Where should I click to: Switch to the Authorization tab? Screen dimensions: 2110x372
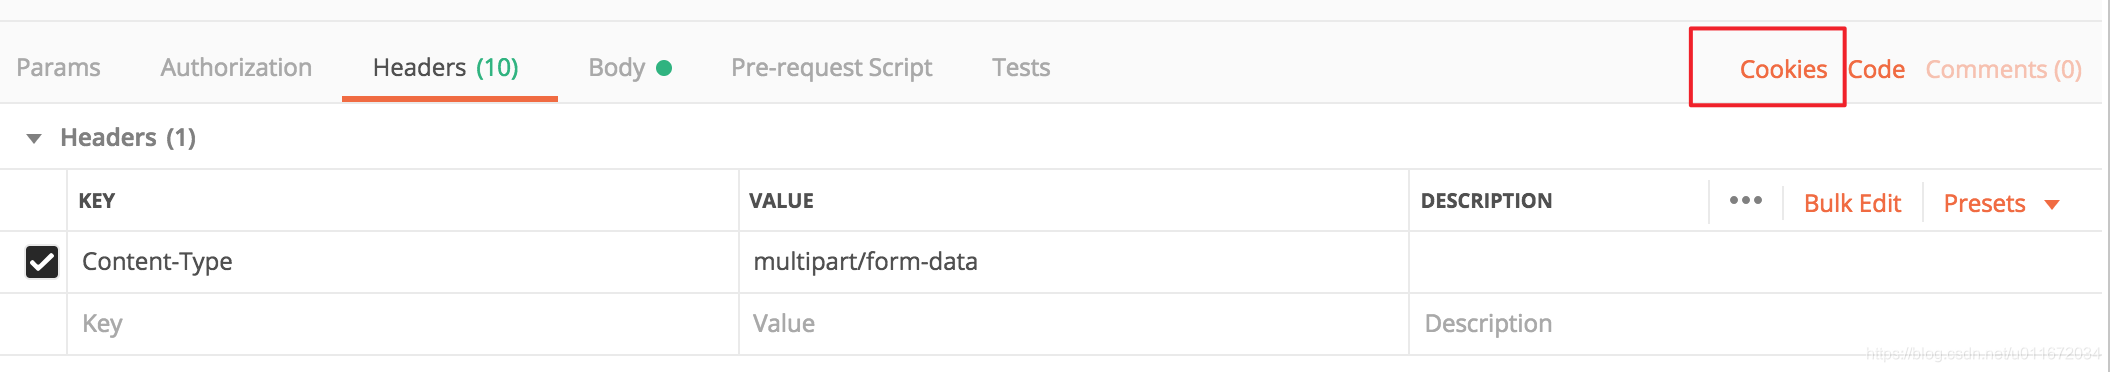[x=236, y=67]
